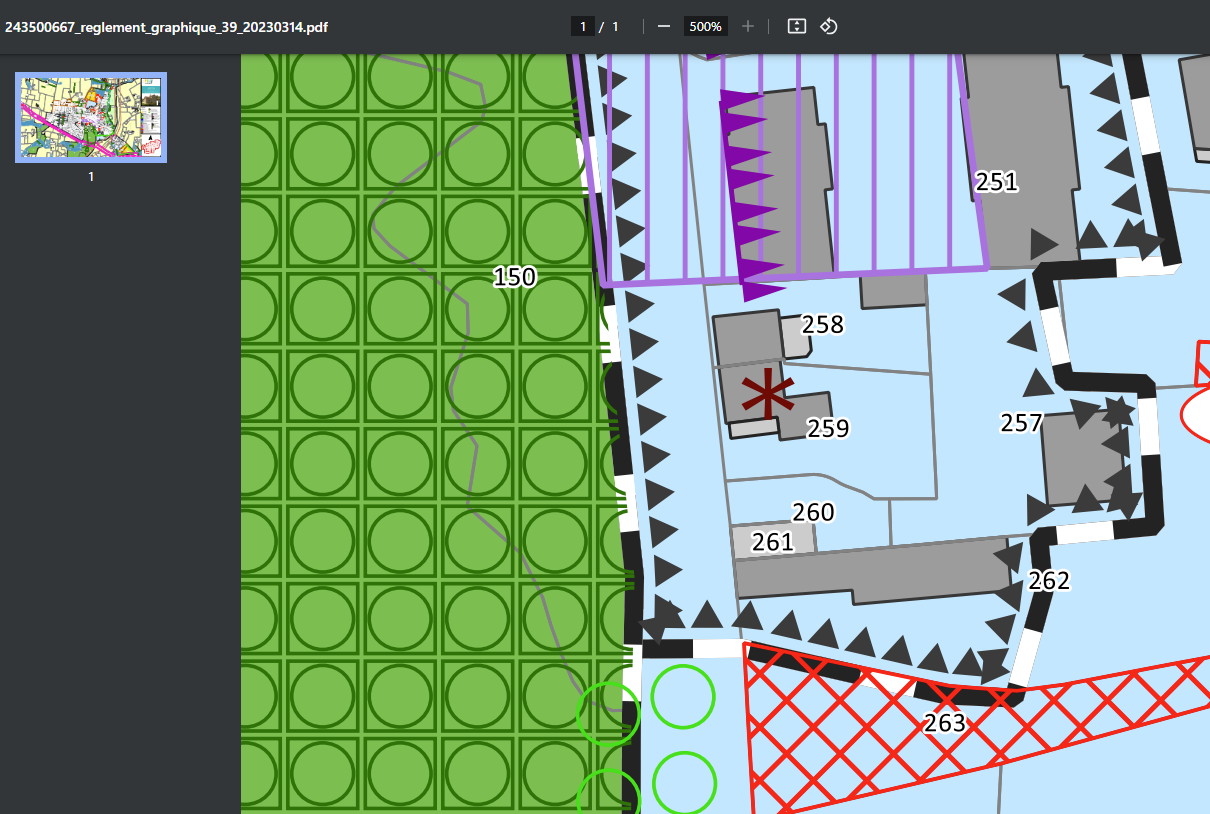Viewport: 1210px width, 814px height.
Task: Click parcel number 259
Action: 827,428
